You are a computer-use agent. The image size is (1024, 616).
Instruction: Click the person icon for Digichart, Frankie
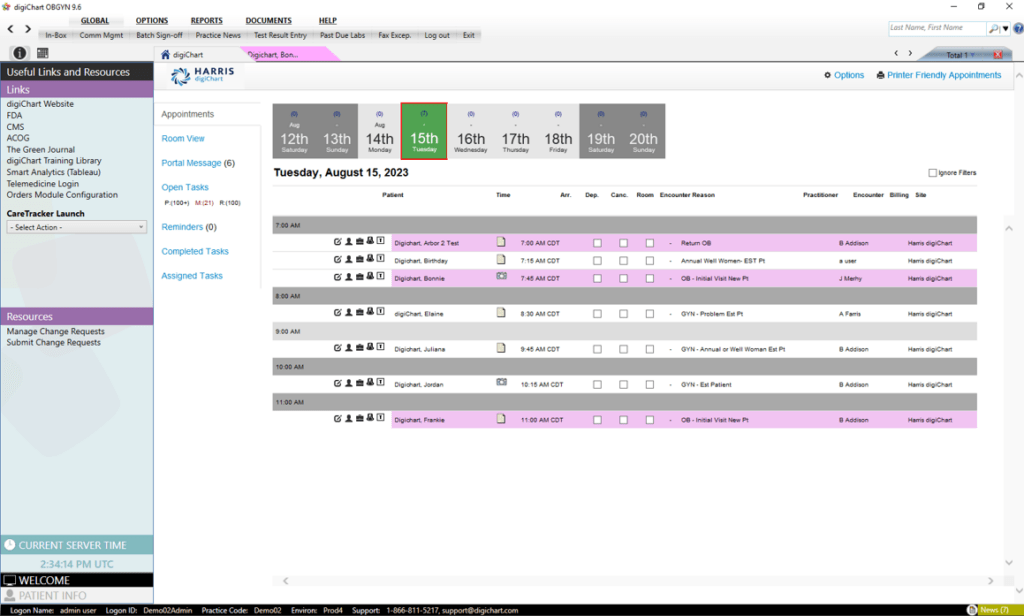coord(349,419)
